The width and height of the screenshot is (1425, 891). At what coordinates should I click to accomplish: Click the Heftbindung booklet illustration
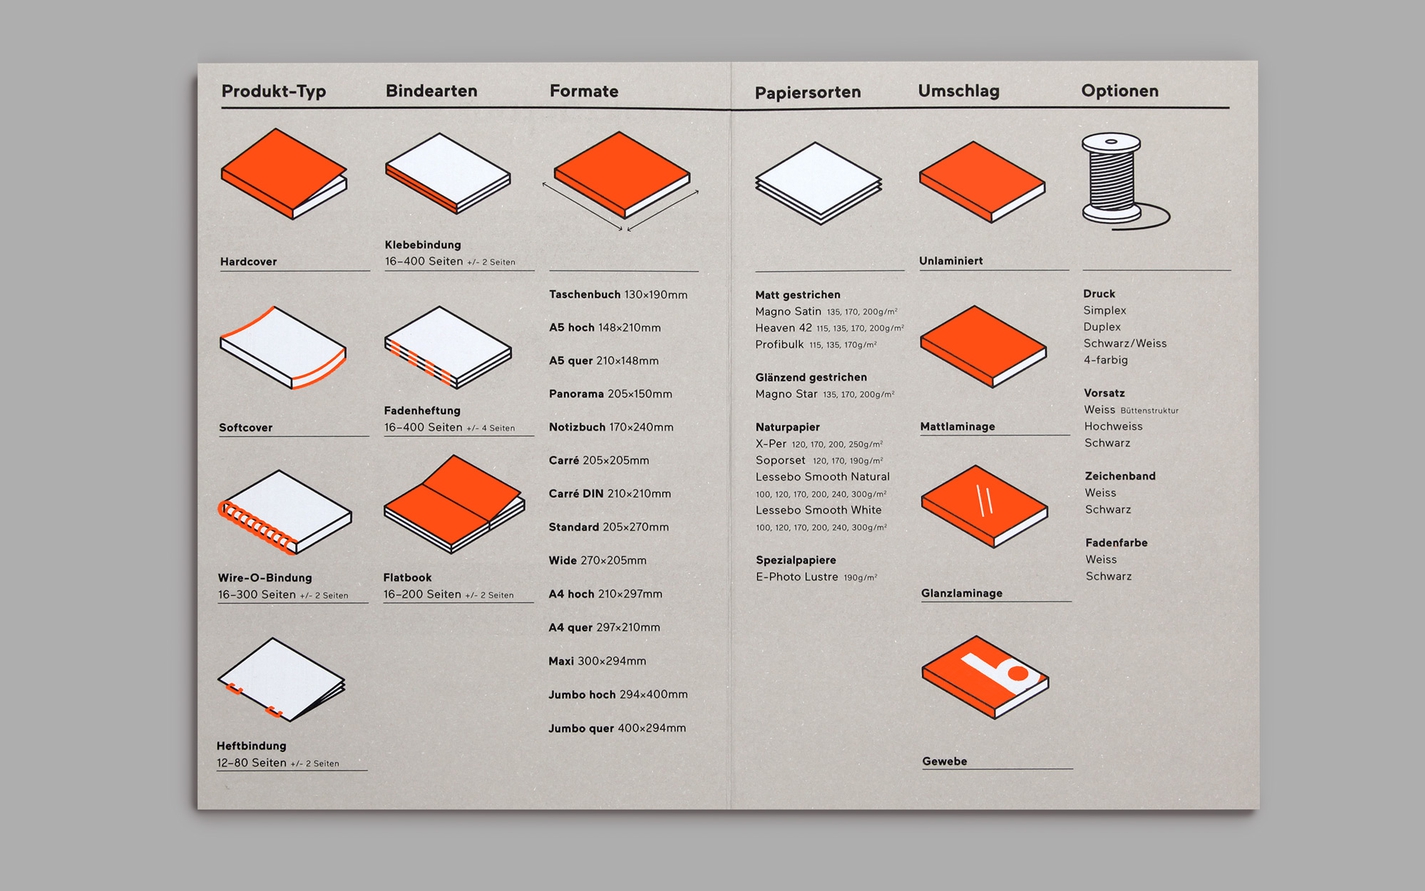click(x=282, y=679)
